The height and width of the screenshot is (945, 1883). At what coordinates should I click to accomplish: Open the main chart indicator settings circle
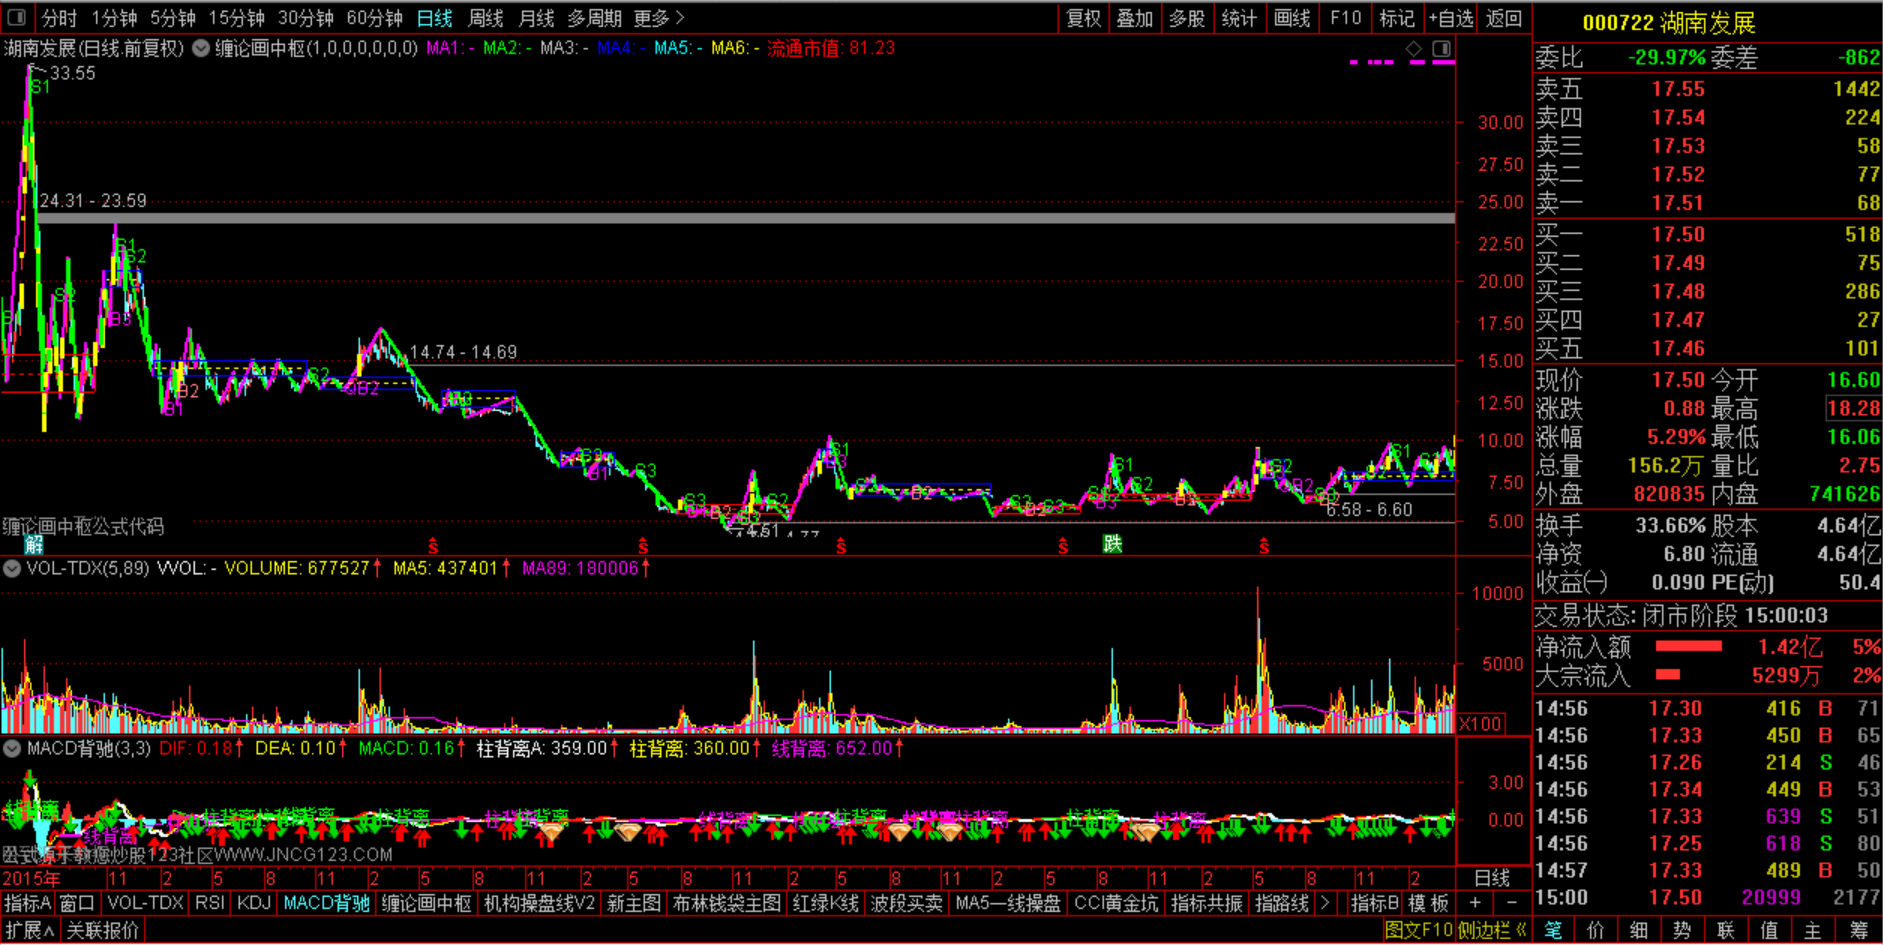click(x=201, y=48)
